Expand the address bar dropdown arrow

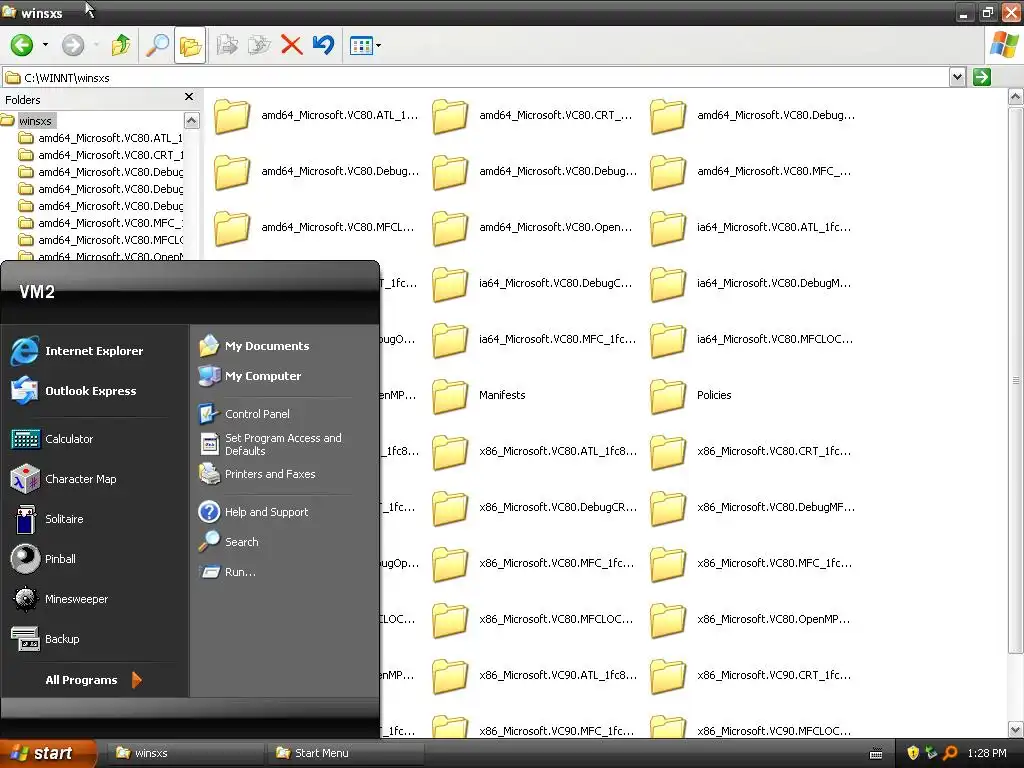(x=957, y=77)
